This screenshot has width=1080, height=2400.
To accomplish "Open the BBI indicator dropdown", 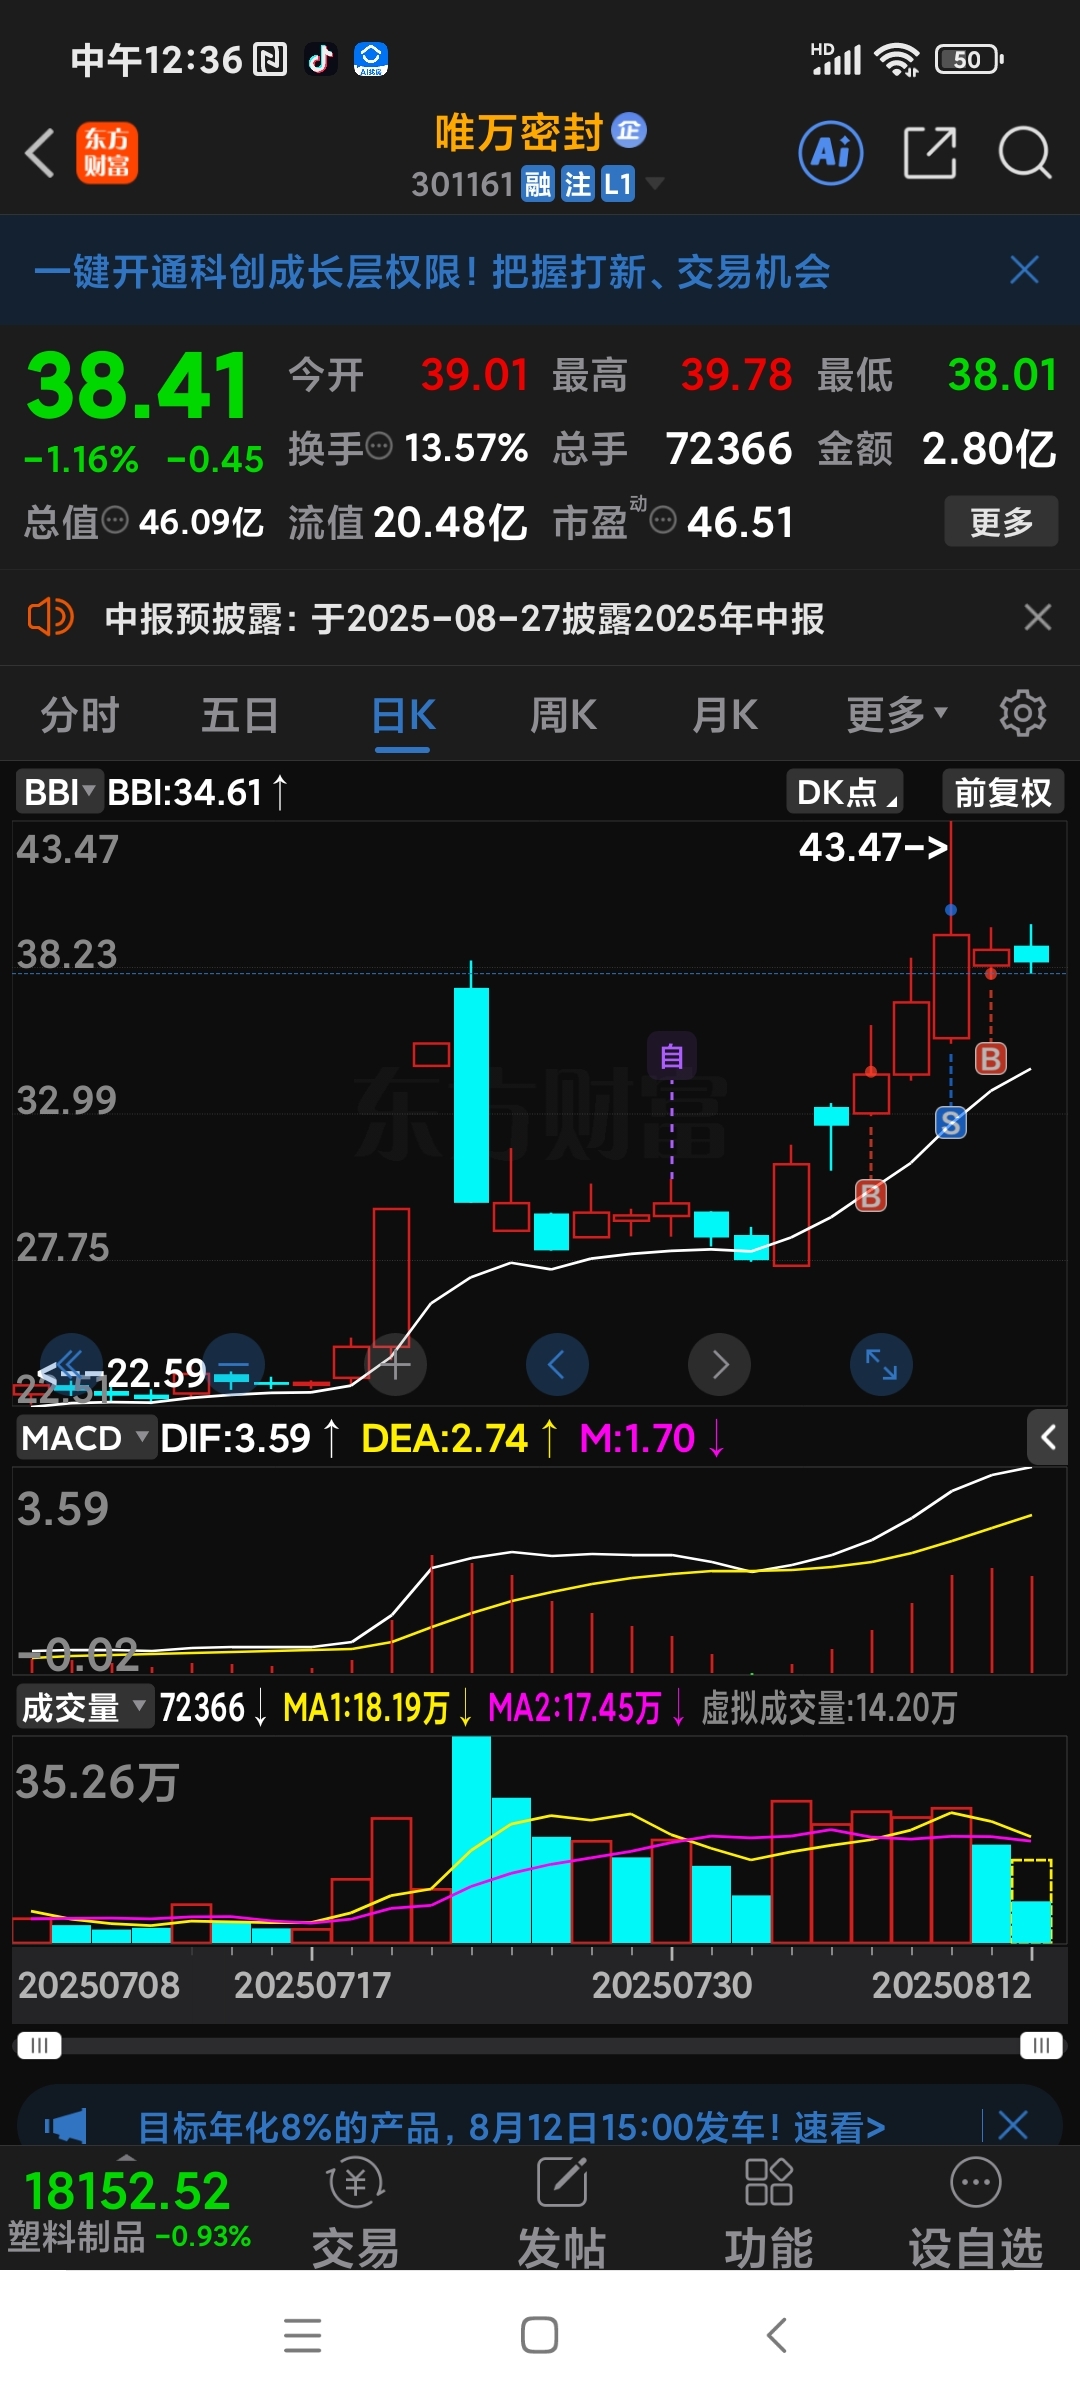I will coord(59,792).
